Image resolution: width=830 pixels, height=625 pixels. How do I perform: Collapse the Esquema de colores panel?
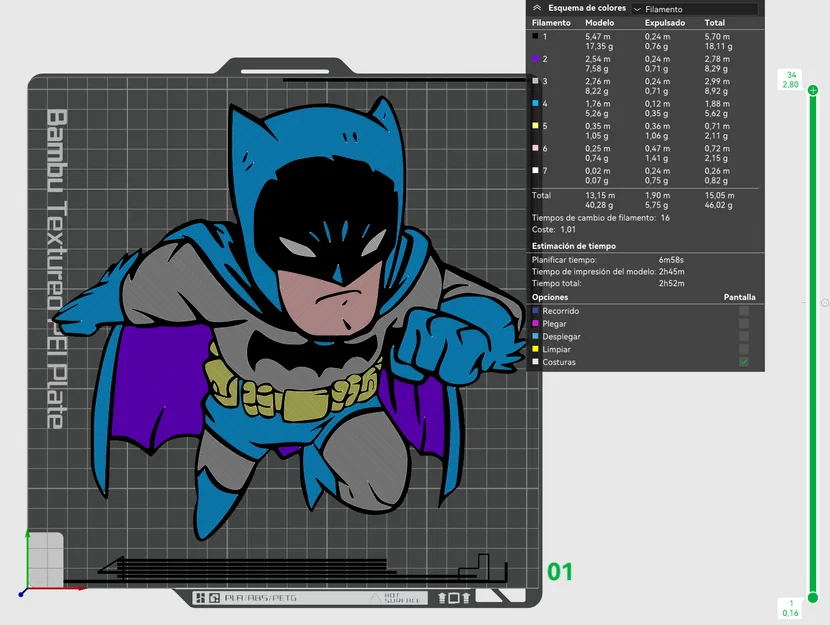pyautogui.click(x=537, y=8)
